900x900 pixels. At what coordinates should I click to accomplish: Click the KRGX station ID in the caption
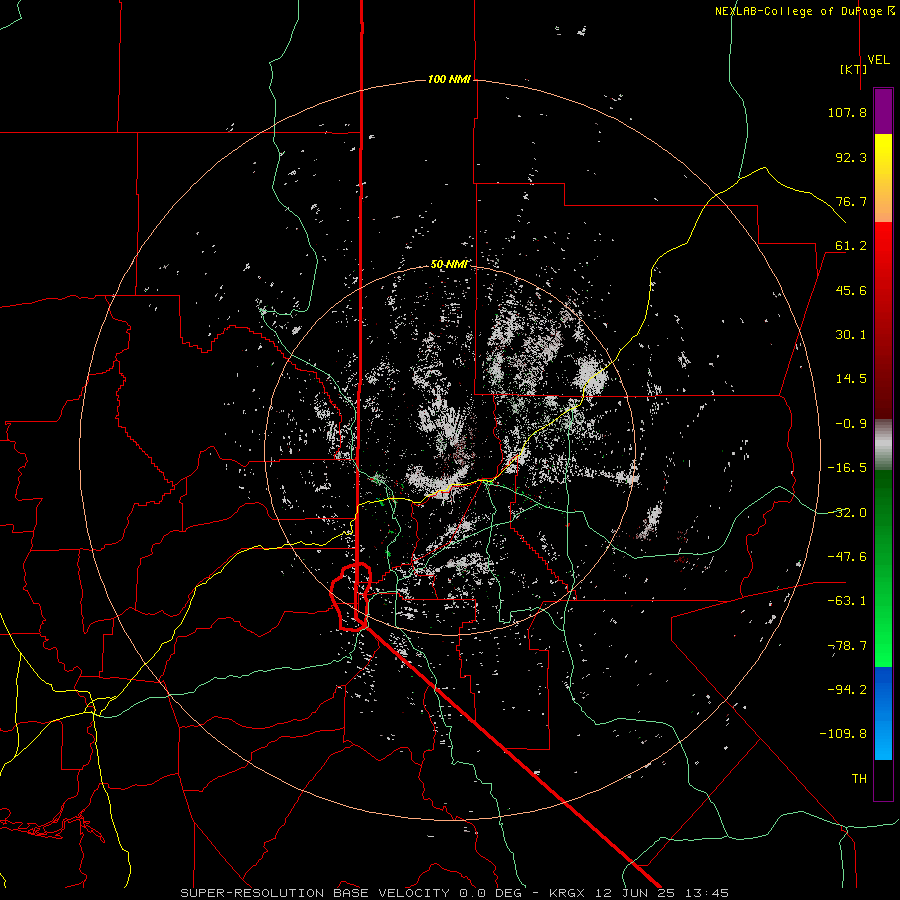pyautogui.click(x=567, y=893)
